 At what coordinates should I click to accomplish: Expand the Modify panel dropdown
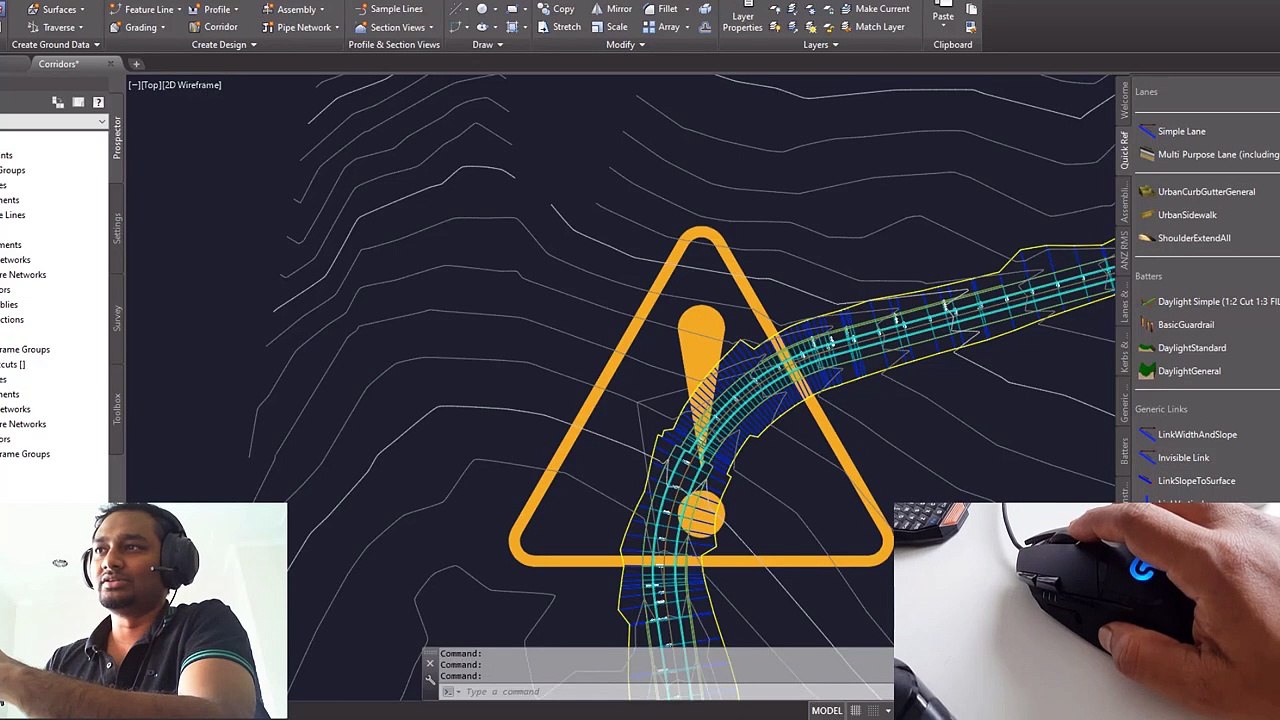pos(625,45)
